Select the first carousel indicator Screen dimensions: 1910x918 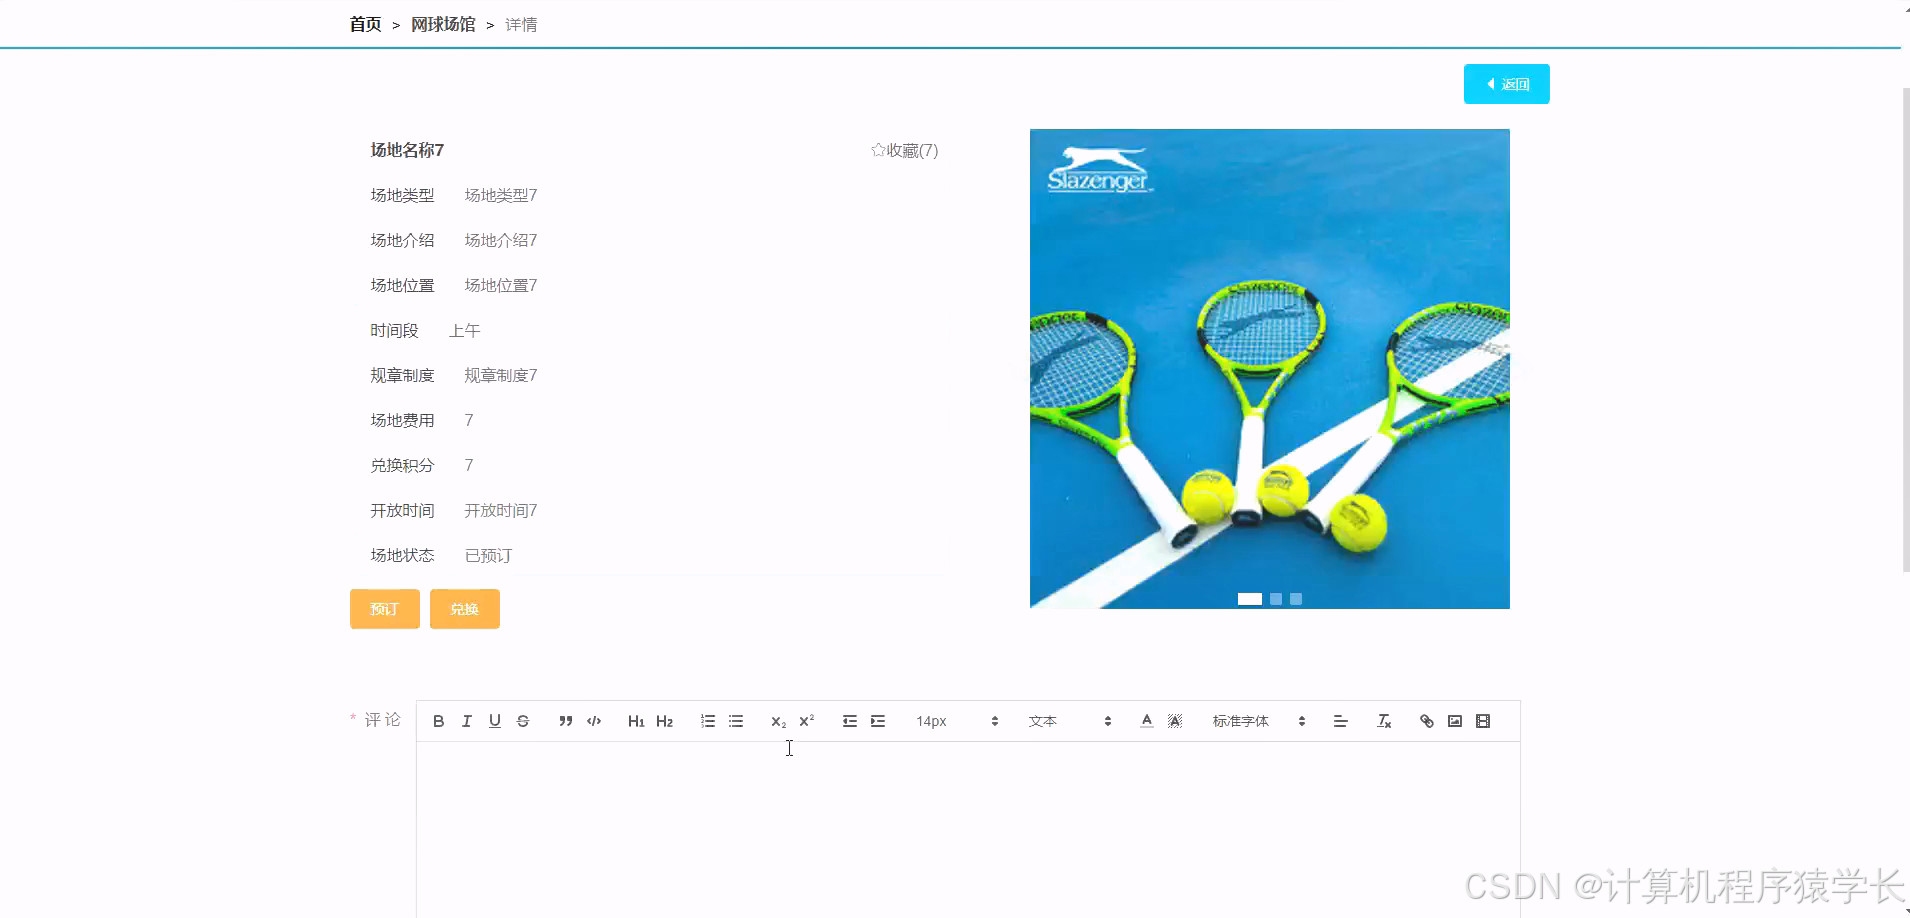1250,599
